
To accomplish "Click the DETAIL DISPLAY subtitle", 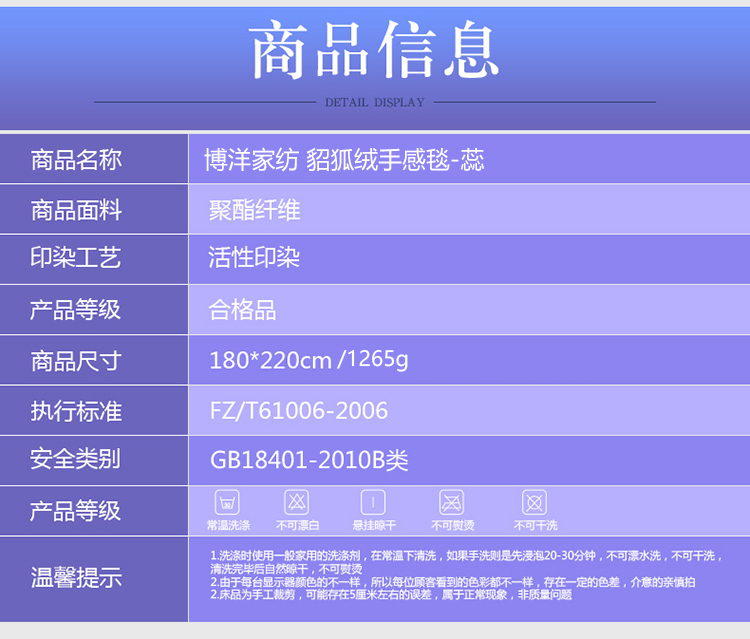I will coord(375,102).
